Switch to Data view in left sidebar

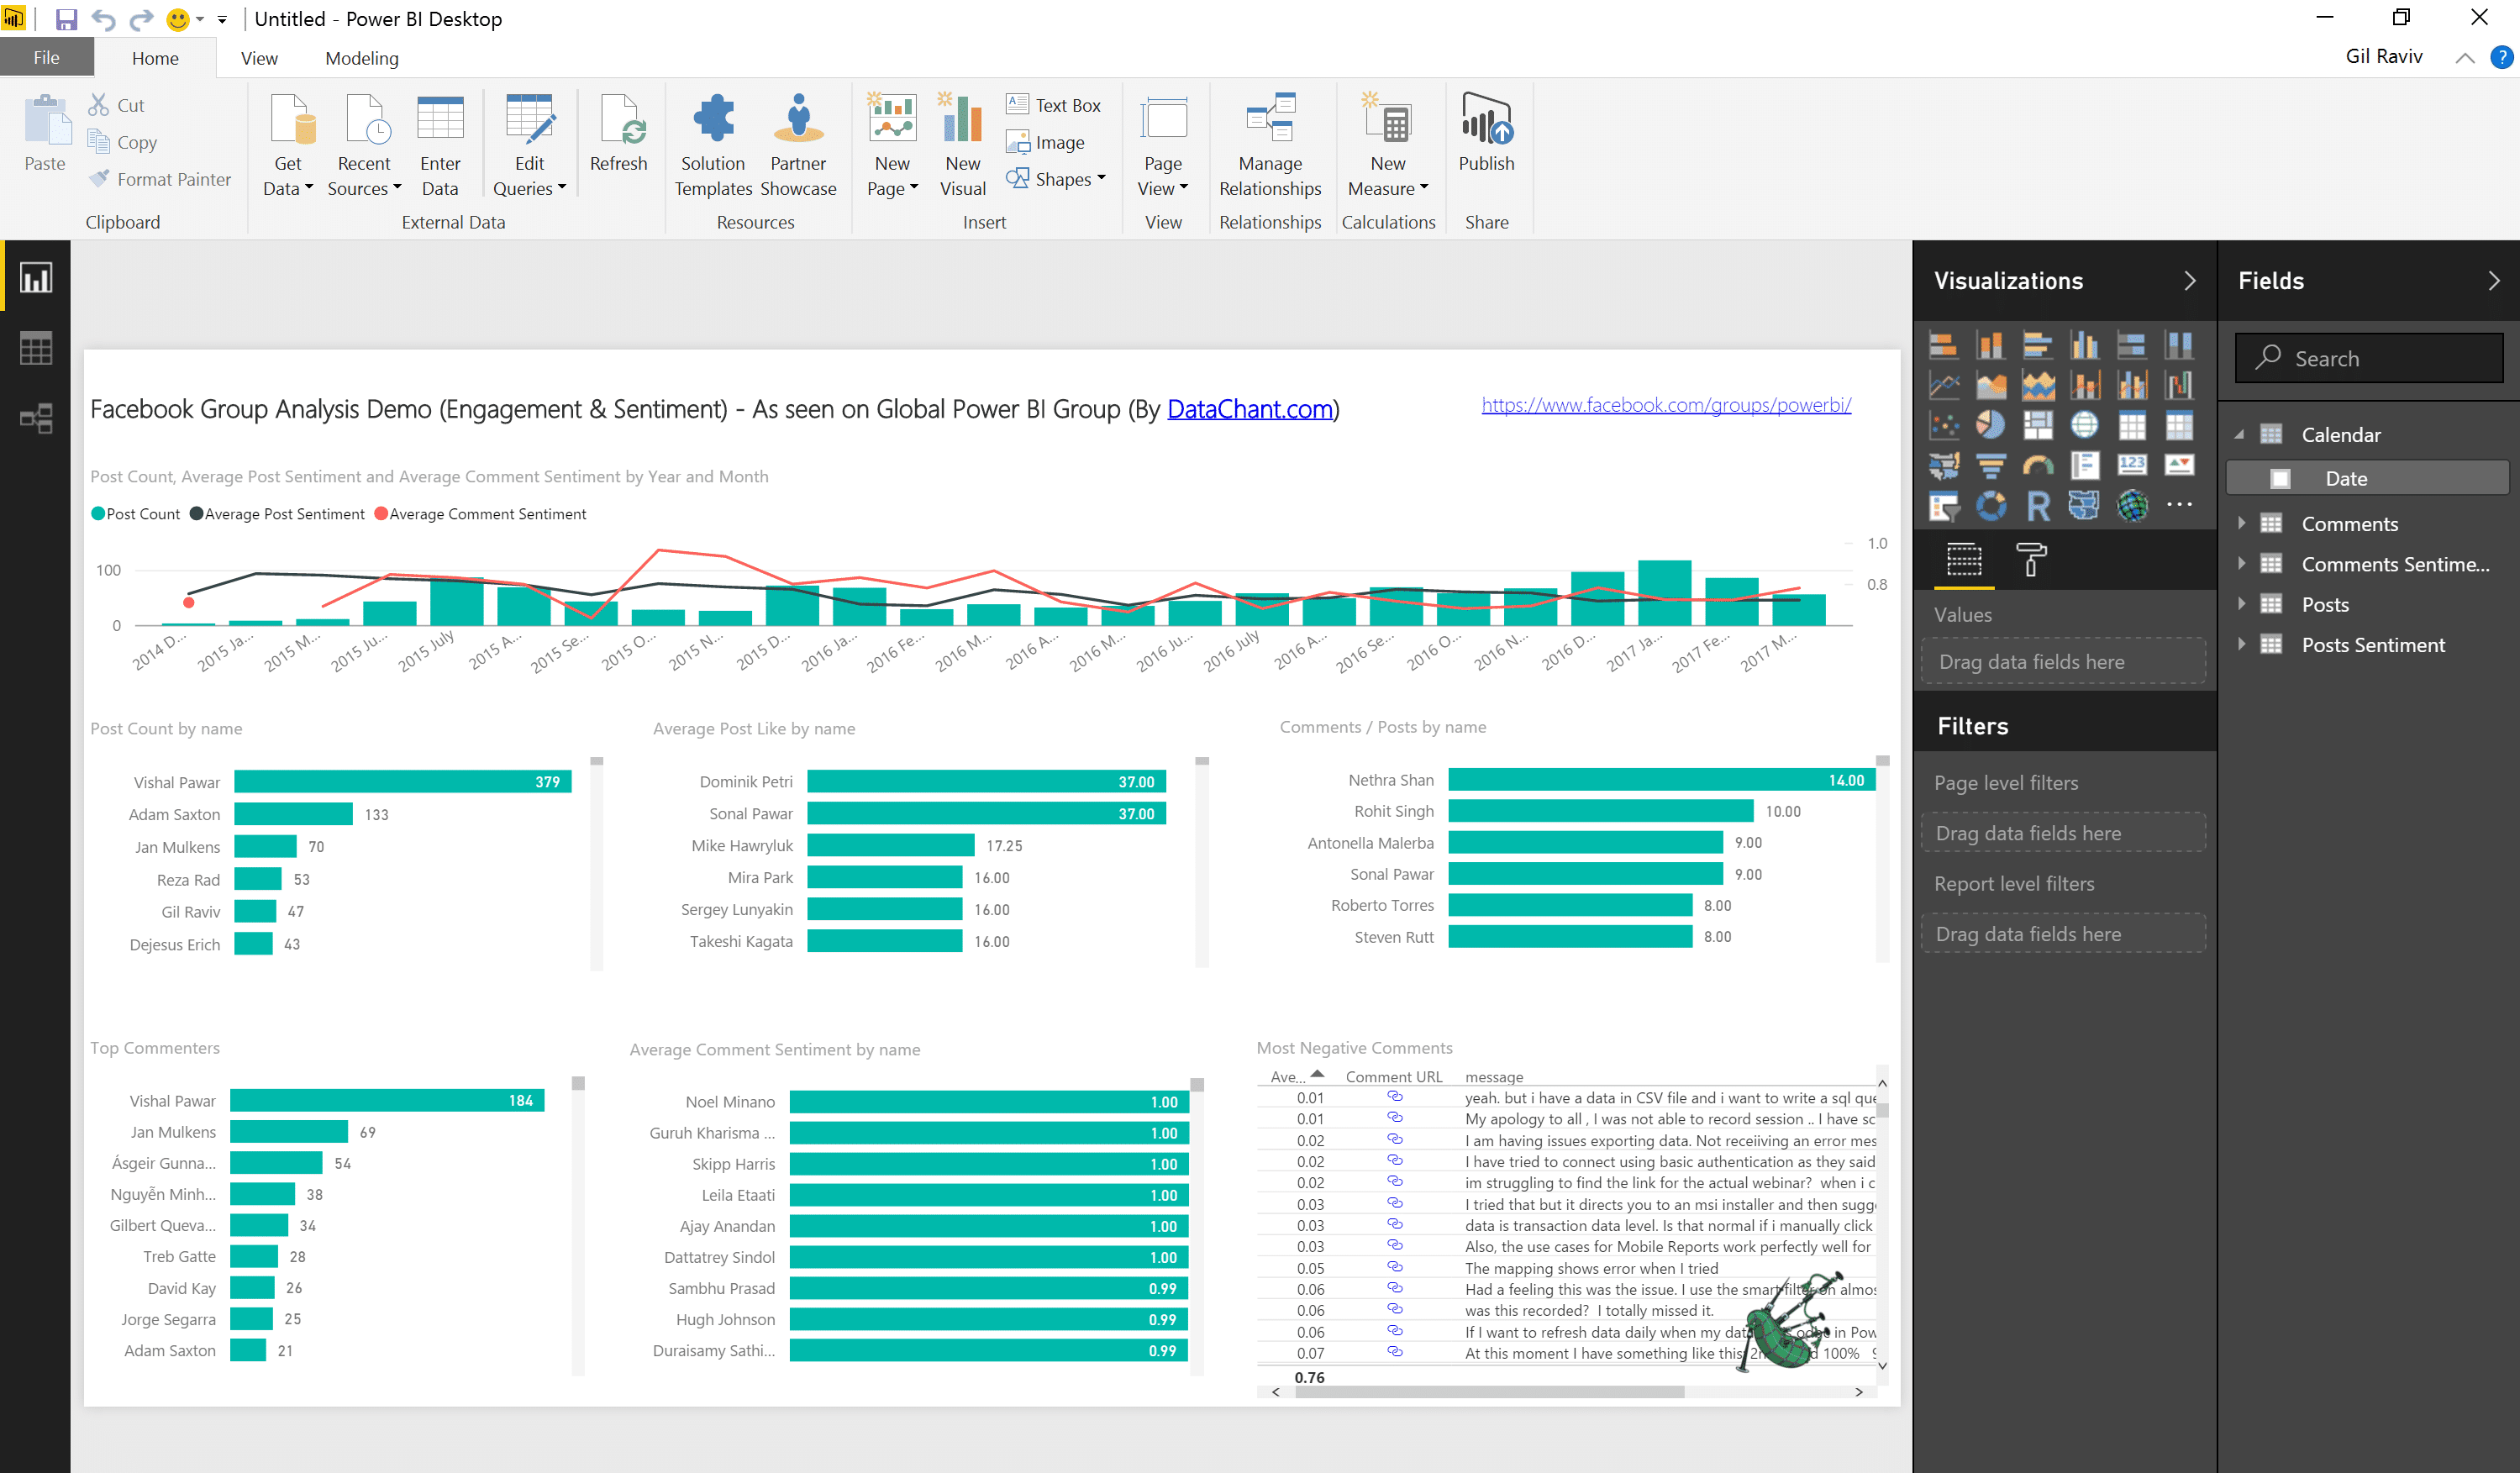(36, 348)
